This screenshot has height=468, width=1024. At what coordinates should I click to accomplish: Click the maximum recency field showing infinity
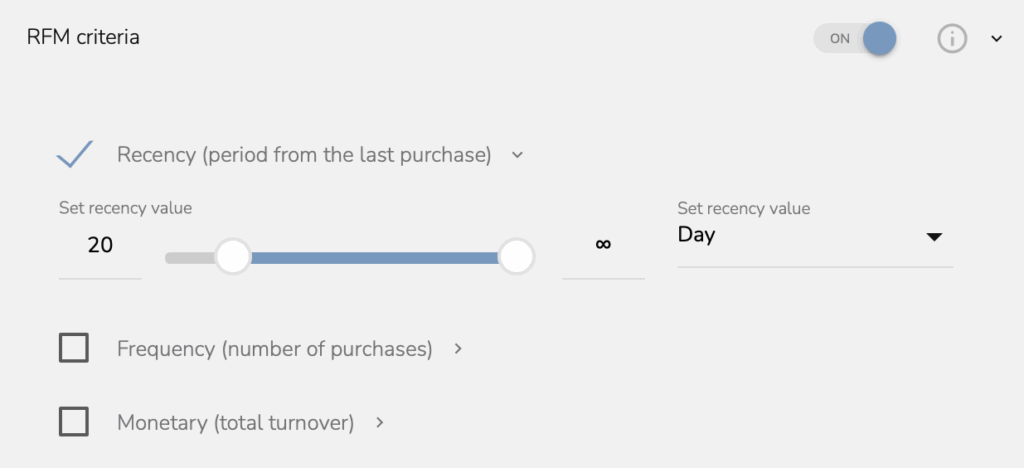pos(603,245)
